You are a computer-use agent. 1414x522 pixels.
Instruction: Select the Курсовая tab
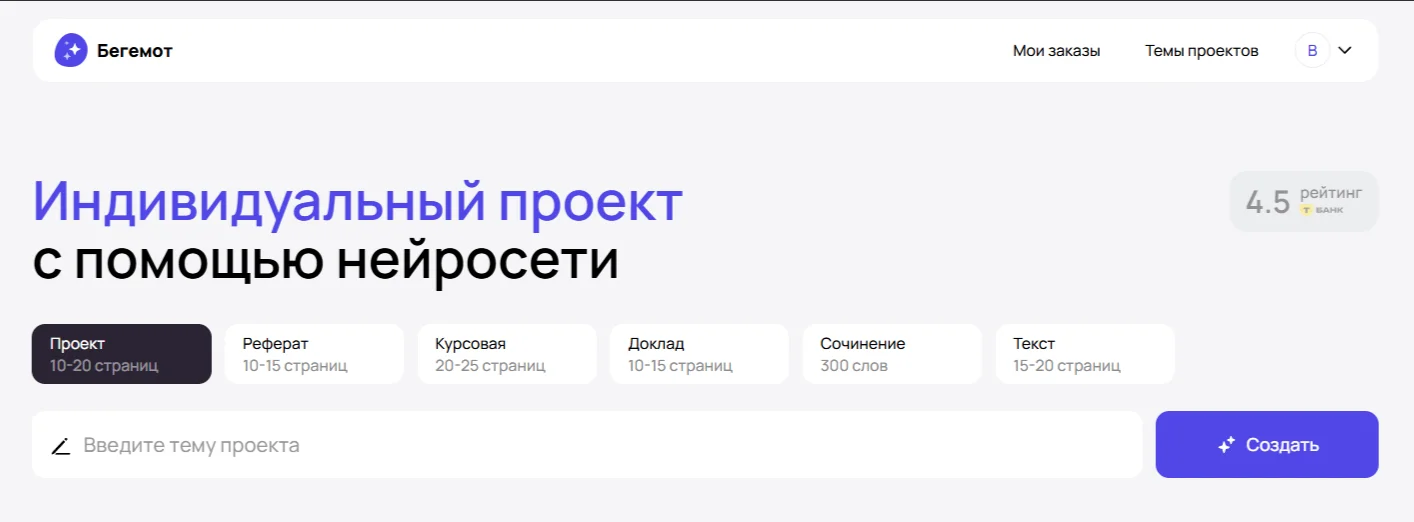[507, 354]
